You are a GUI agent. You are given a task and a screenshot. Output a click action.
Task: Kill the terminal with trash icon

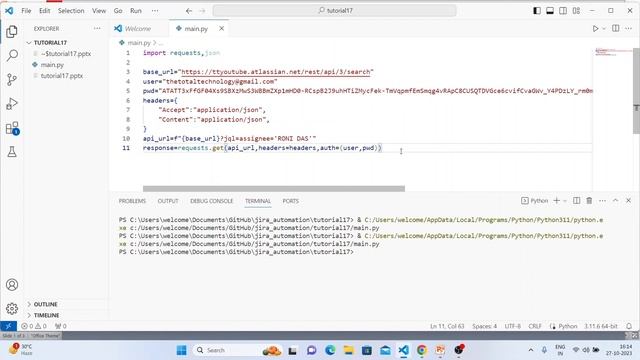pyautogui.click(x=589, y=200)
